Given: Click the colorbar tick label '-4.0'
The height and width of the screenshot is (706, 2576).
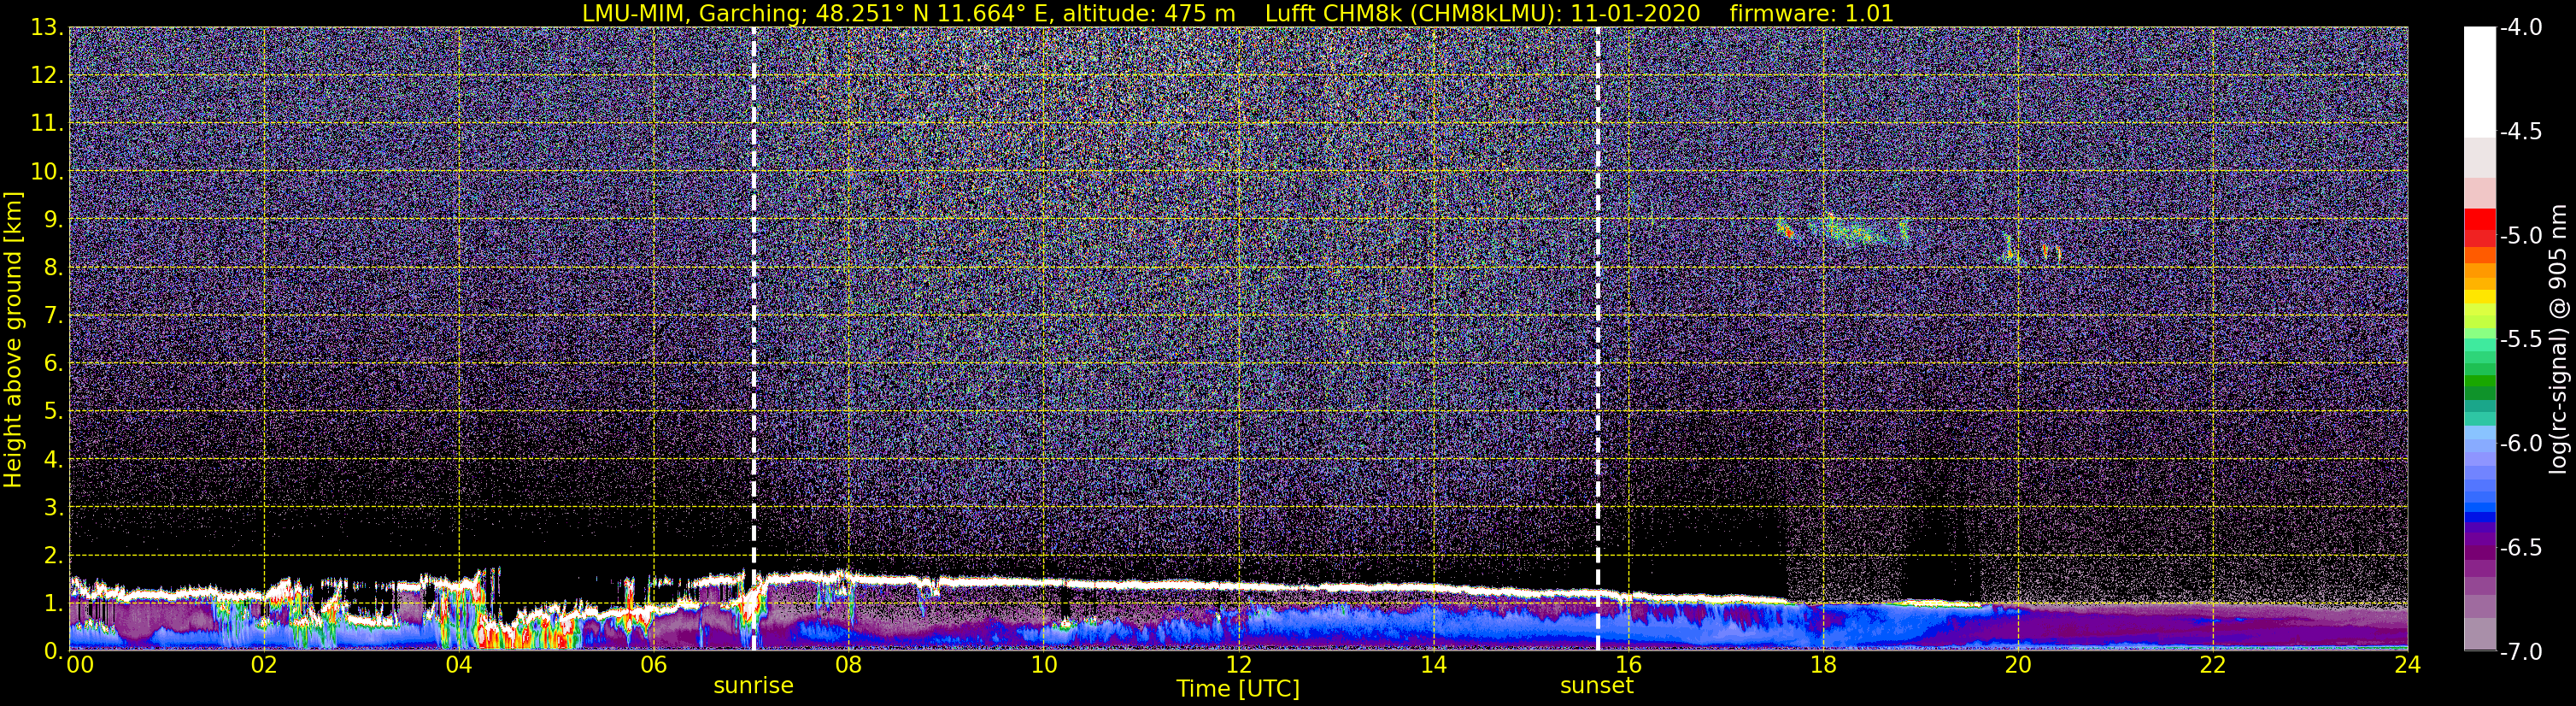Looking at the screenshot, I should 2520,27.
